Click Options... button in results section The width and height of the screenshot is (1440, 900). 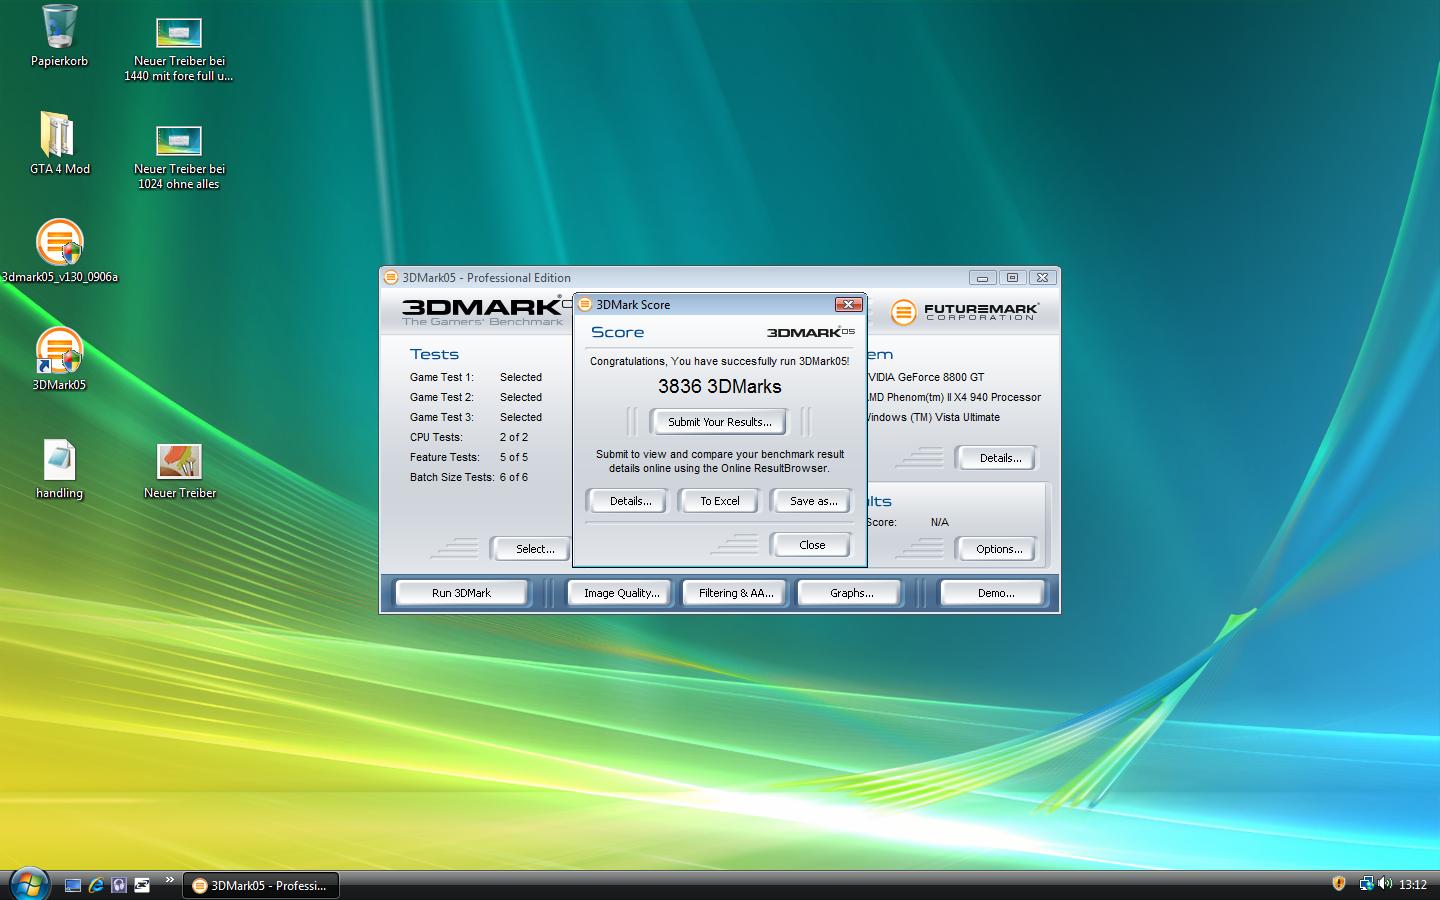tap(999, 549)
